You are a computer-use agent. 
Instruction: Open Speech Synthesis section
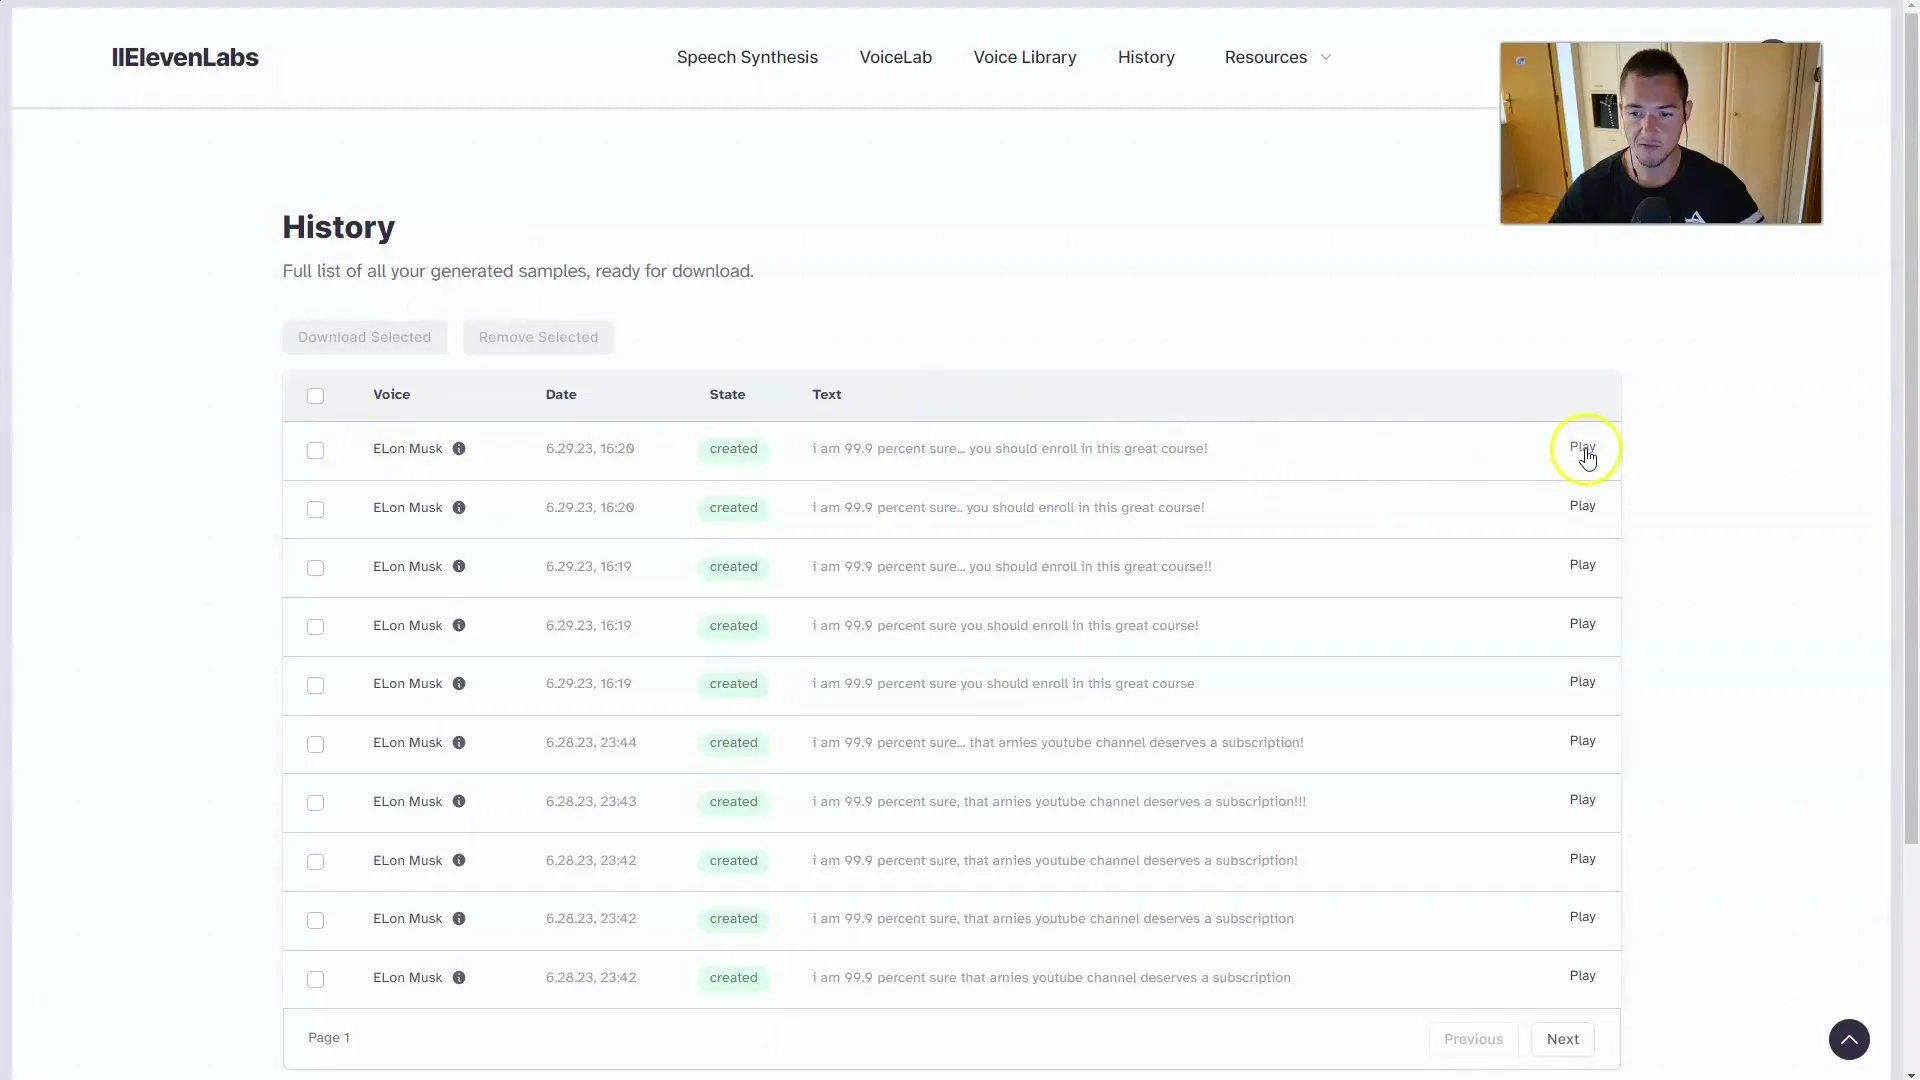point(746,57)
